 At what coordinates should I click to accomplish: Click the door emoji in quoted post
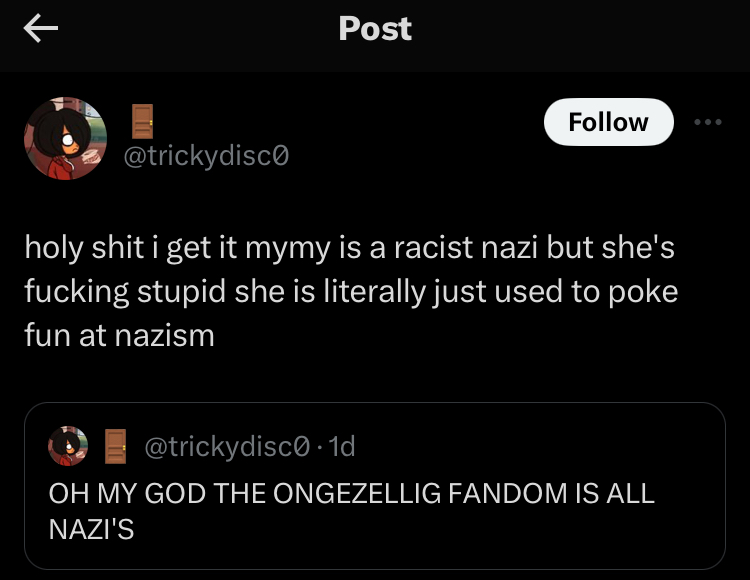115,447
